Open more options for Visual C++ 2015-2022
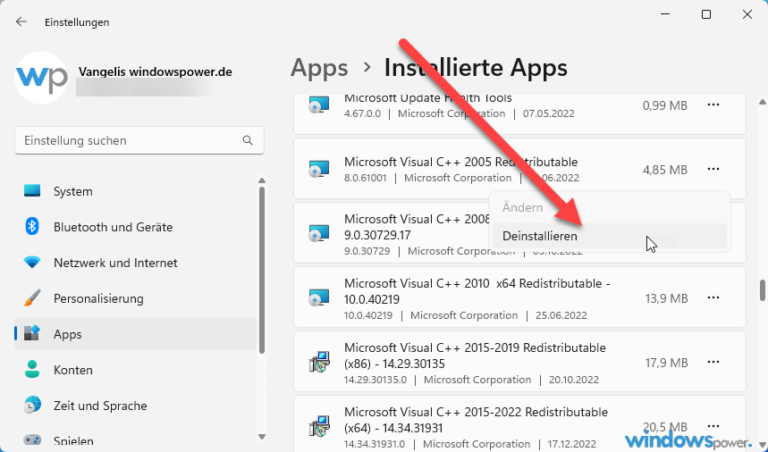 tap(713, 426)
